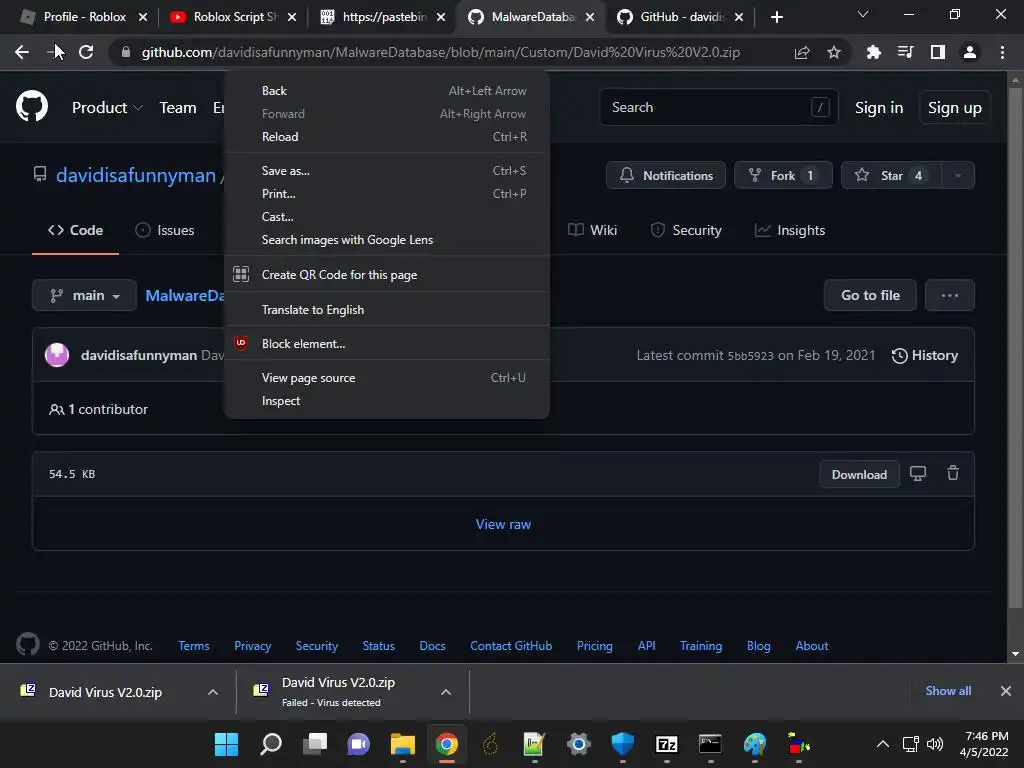This screenshot has height=768, width=1024.
Task: Click the lock icon in the address bar
Action: tap(125, 52)
